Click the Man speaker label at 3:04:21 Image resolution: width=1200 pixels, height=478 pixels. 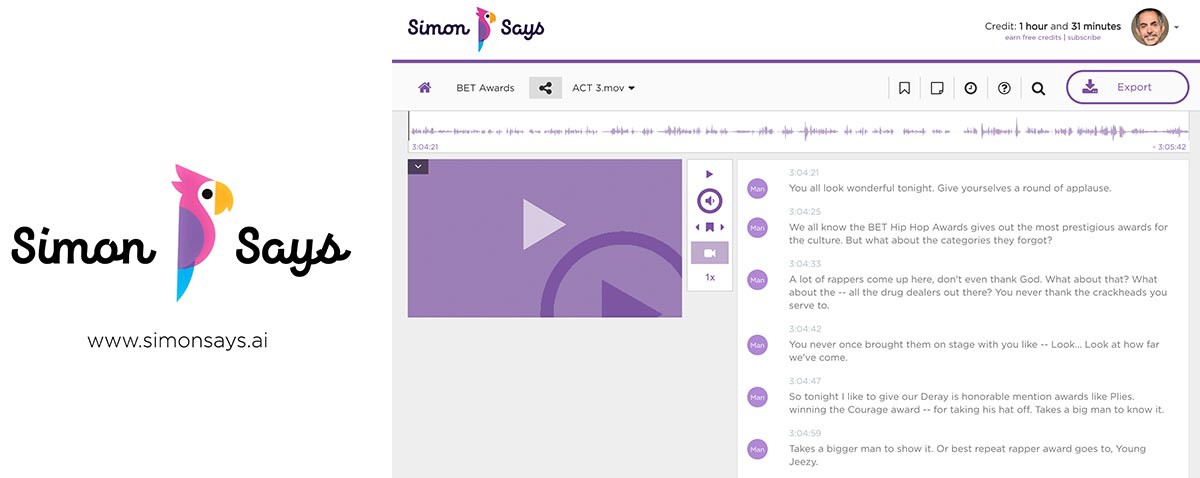tap(757, 188)
